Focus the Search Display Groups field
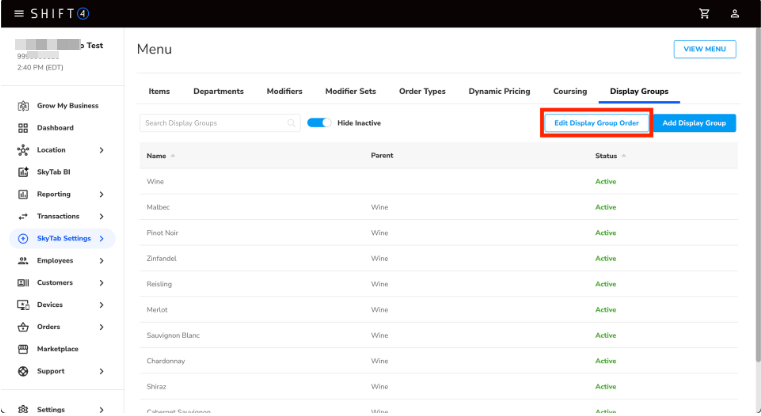 pyautogui.click(x=213, y=123)
